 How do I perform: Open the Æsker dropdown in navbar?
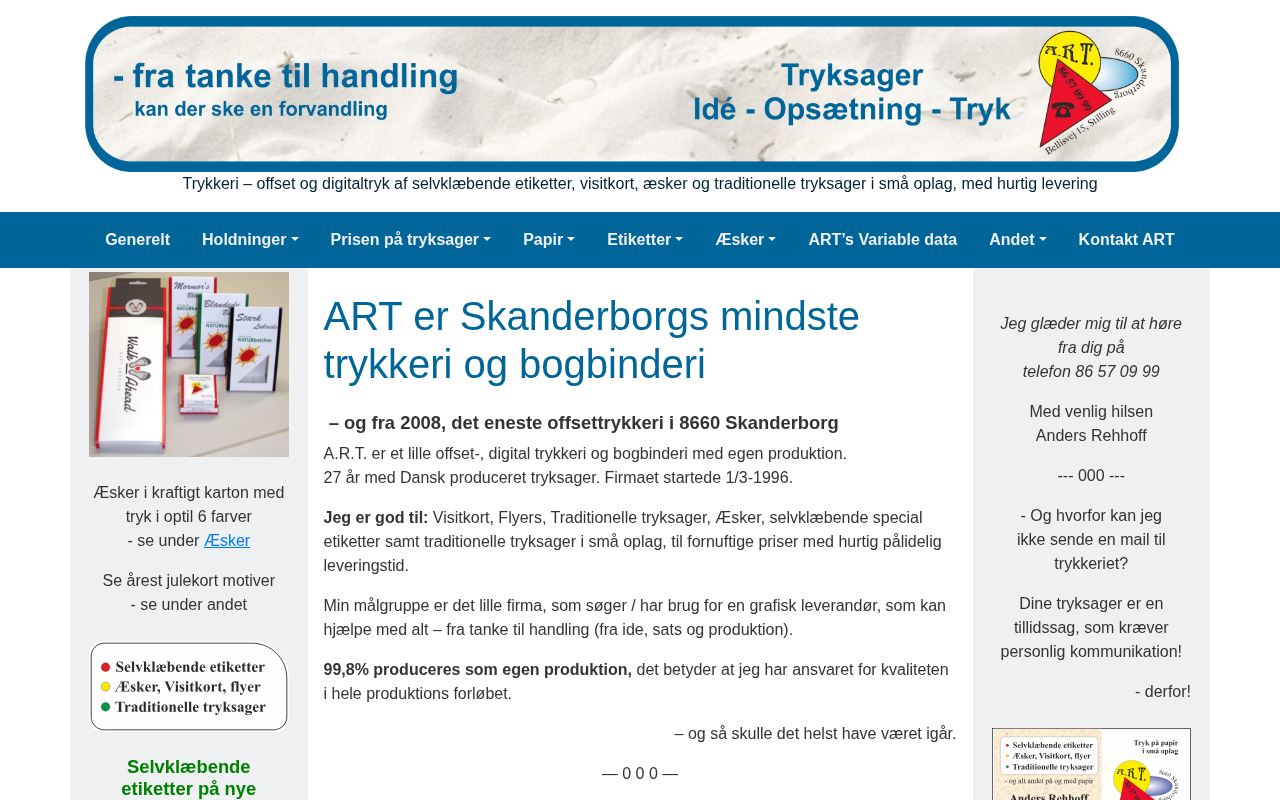click(x=746, y=240)
